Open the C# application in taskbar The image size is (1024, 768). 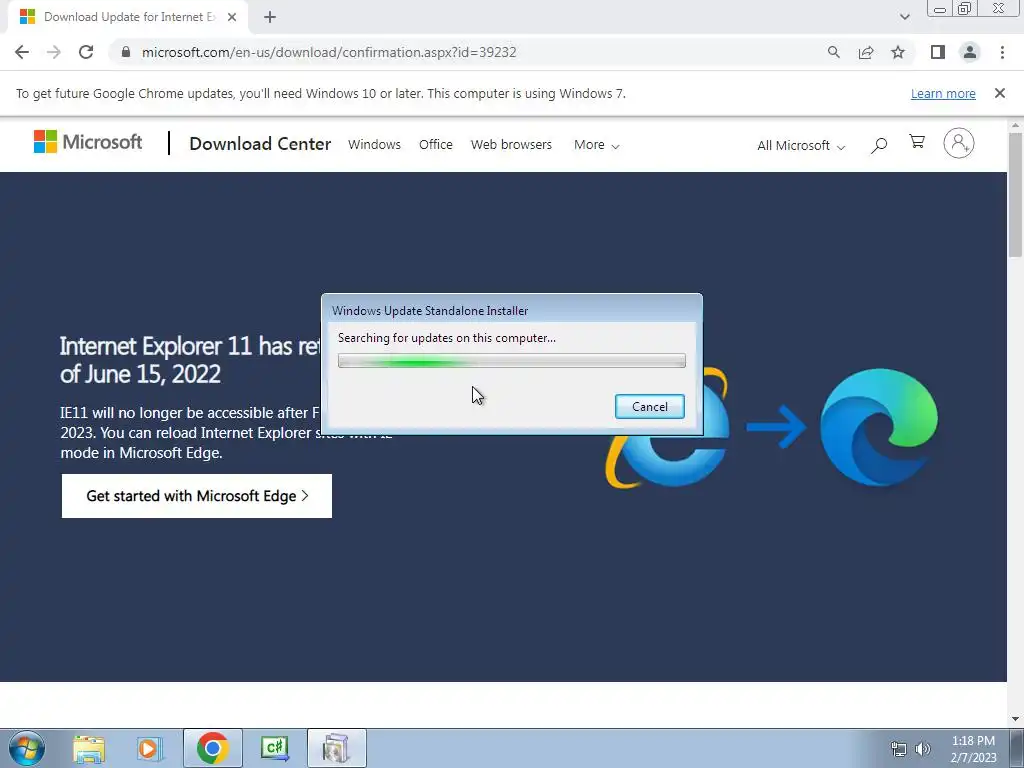[274, 748]
